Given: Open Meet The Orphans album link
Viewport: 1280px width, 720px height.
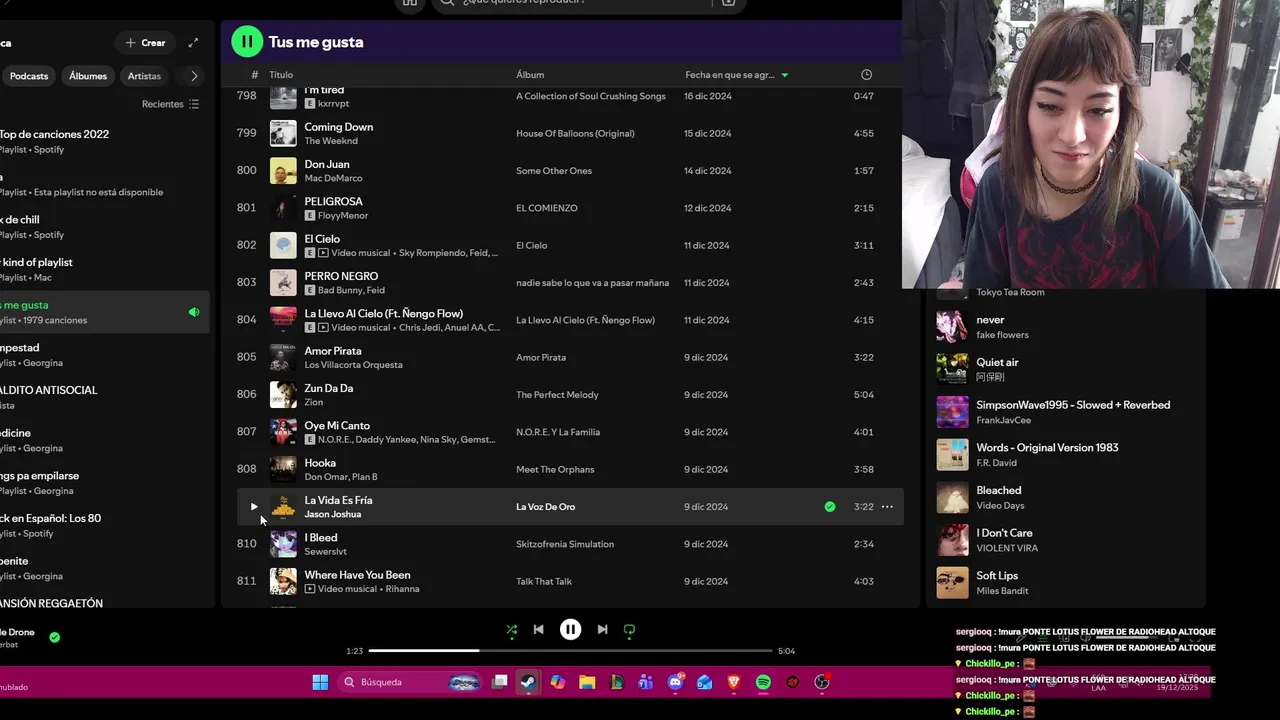Looking at the screenshot, I should point(555,469).
